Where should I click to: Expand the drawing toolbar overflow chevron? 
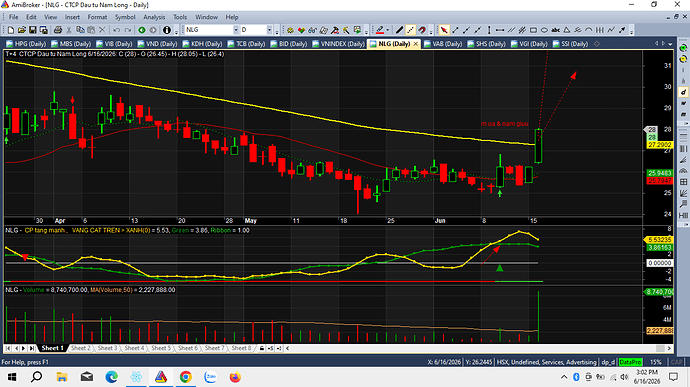click(631, 32)
